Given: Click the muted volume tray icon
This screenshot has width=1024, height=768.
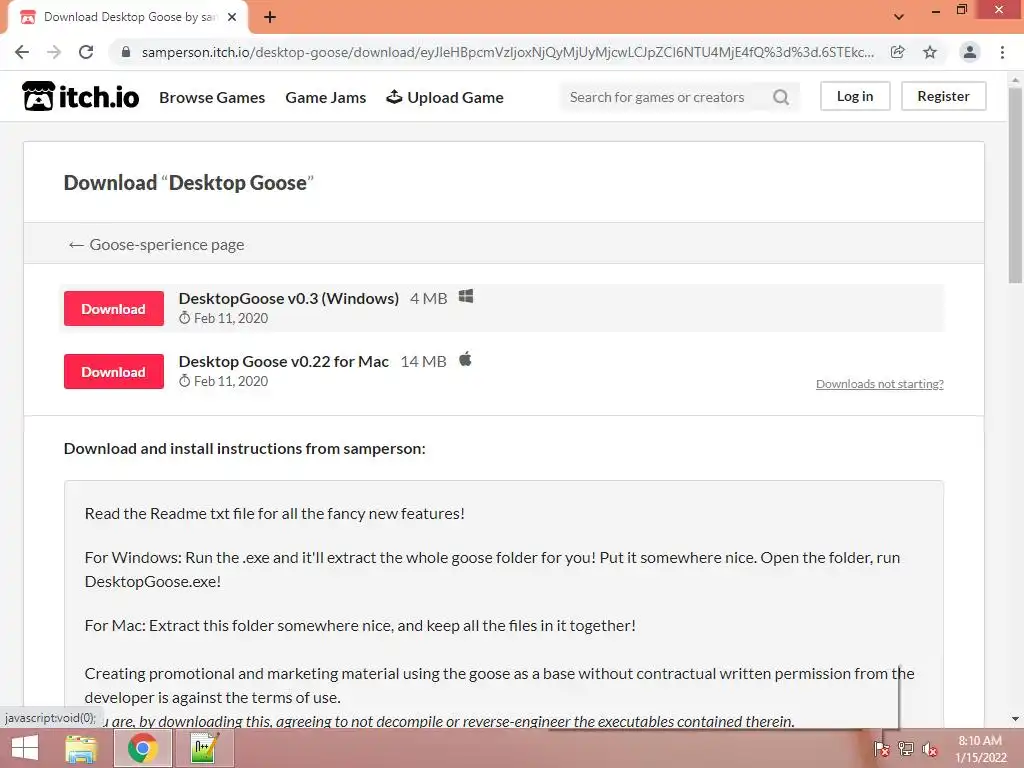Looking at the screenshot, I should tap(929, 749).
